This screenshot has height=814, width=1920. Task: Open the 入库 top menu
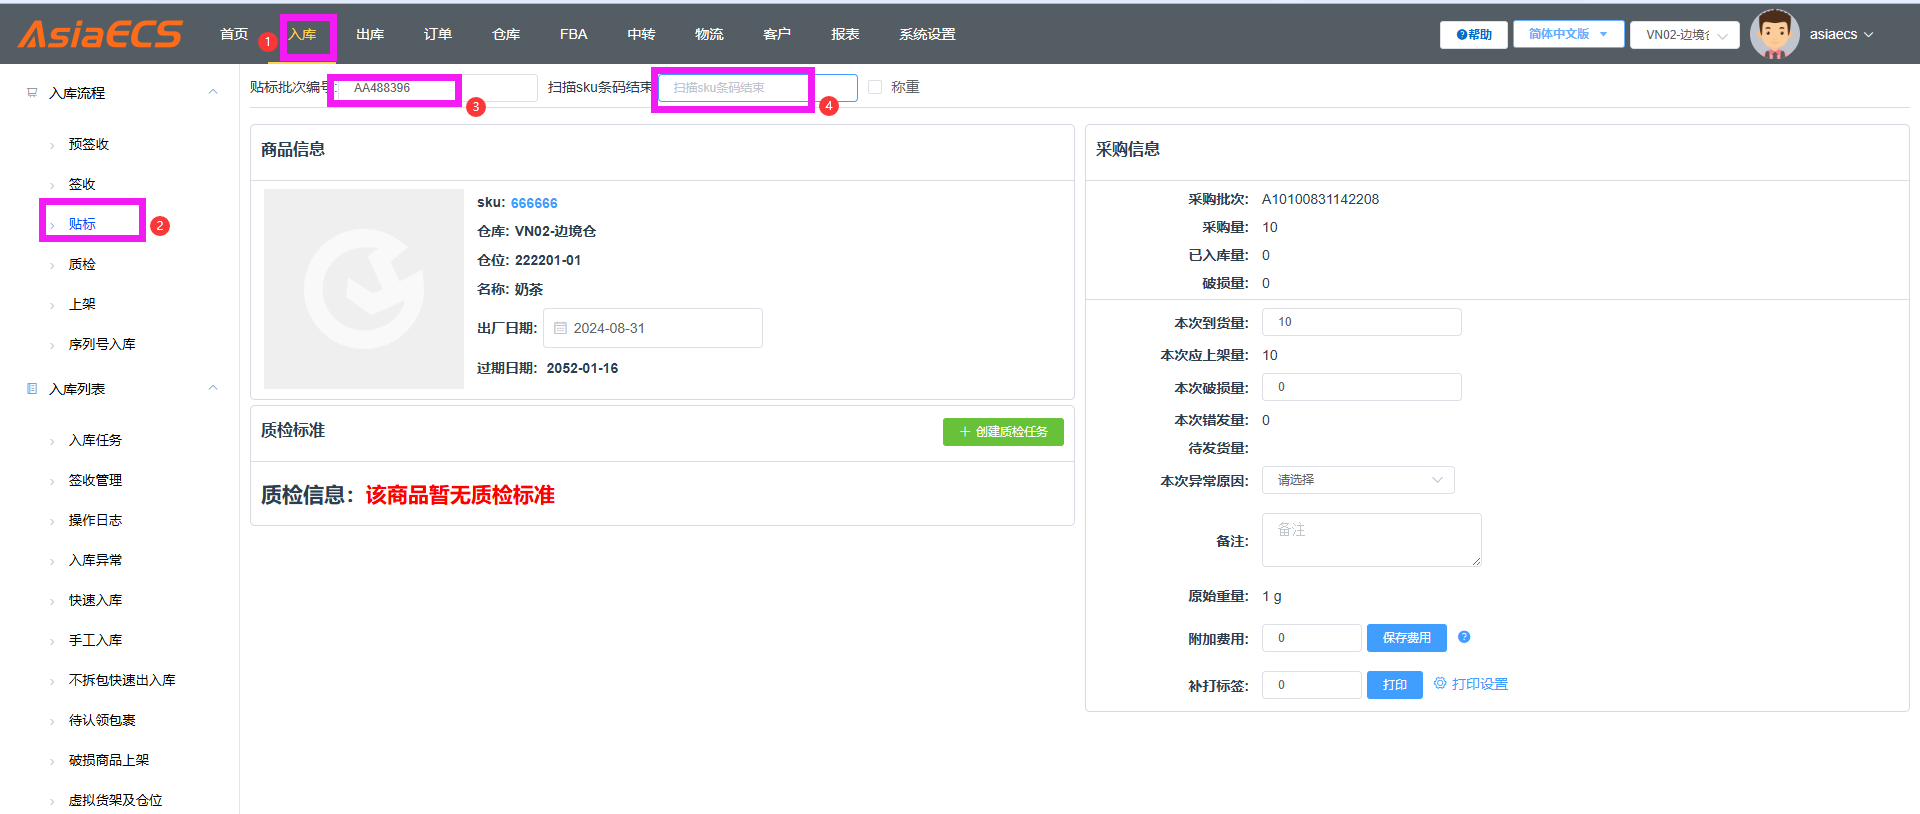[x=302, y=34]
